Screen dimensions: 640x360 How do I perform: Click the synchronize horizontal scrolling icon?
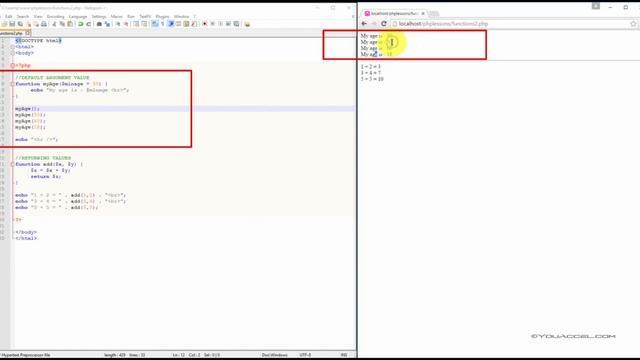pos(144,24)
